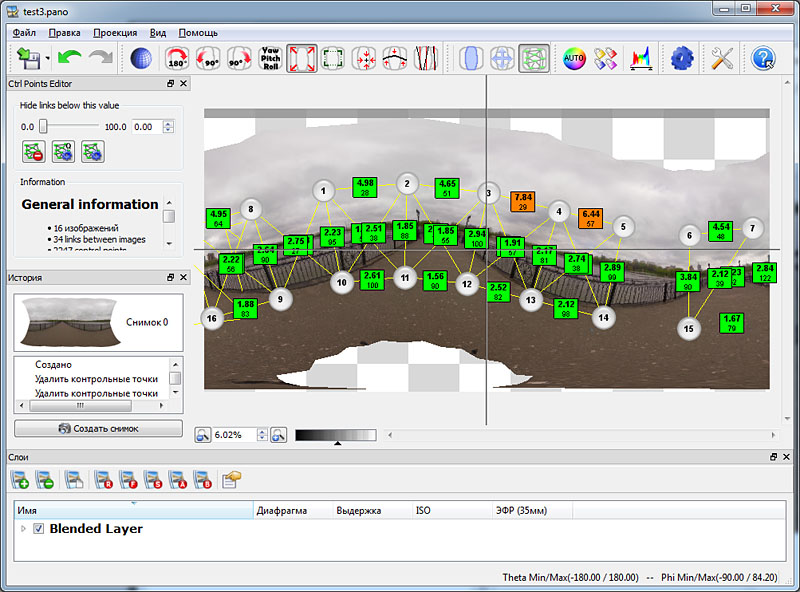Undock the Слои panel
Viewport: 800px width, 592px height.
click(x=773, y=457)
